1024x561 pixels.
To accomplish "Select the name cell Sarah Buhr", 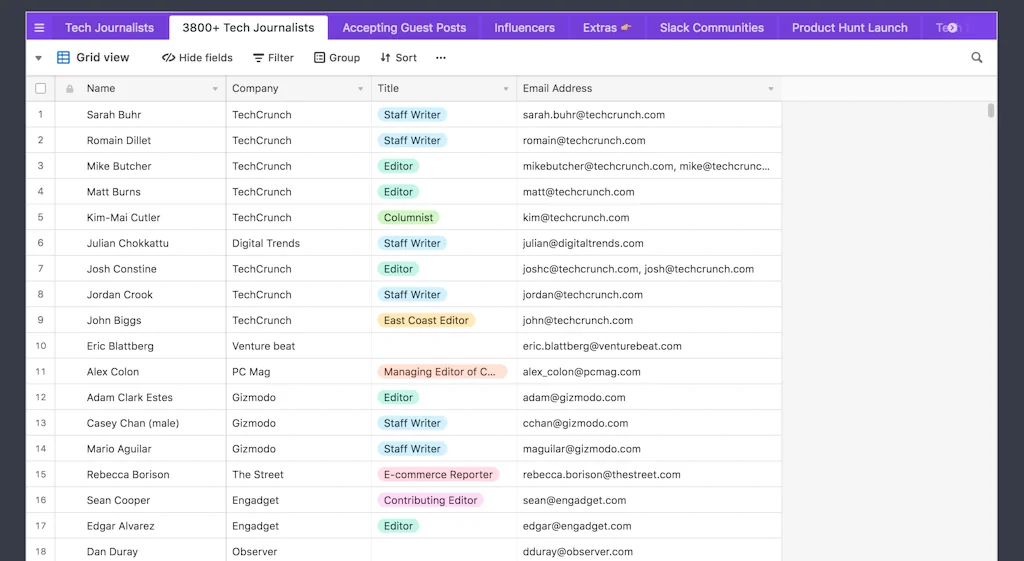I will pos(140,114).
